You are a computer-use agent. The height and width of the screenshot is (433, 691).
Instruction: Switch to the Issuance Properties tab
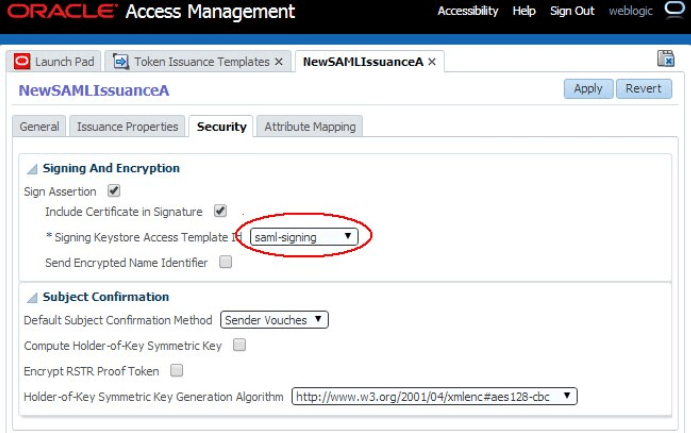pos(128,127)
